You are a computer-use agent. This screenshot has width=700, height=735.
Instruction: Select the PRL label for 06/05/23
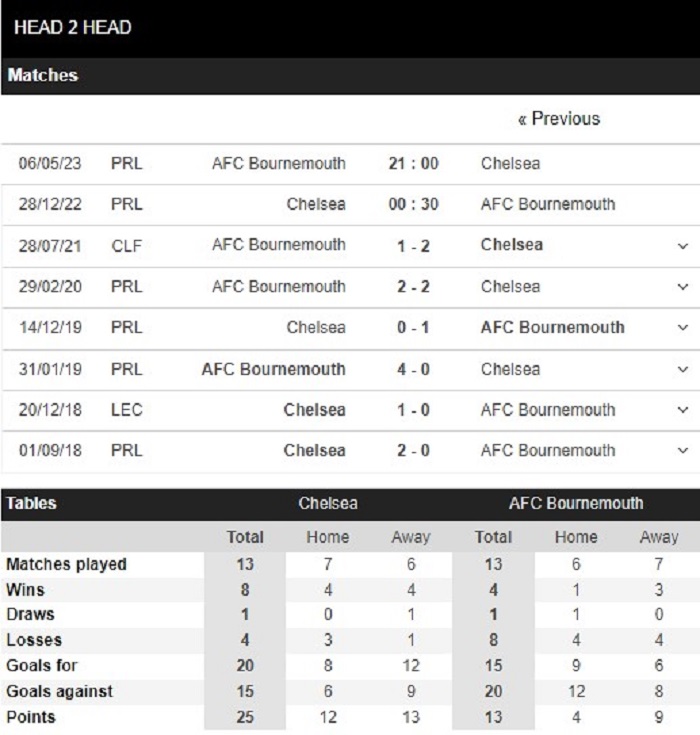127,164
